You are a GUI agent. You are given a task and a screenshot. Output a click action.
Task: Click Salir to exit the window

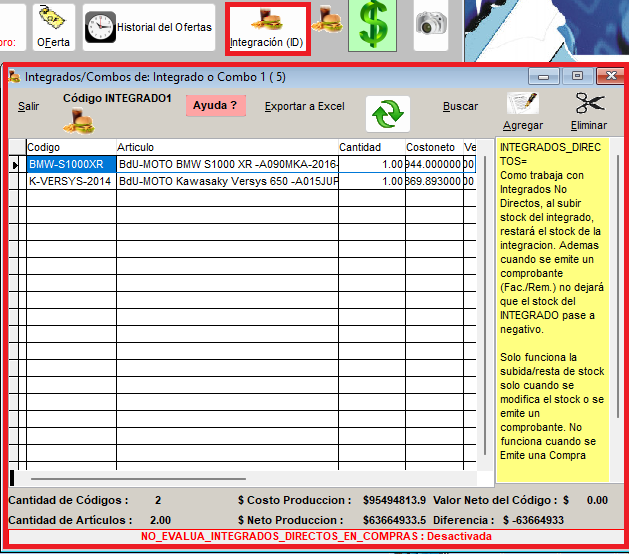(x=29, y=106)
